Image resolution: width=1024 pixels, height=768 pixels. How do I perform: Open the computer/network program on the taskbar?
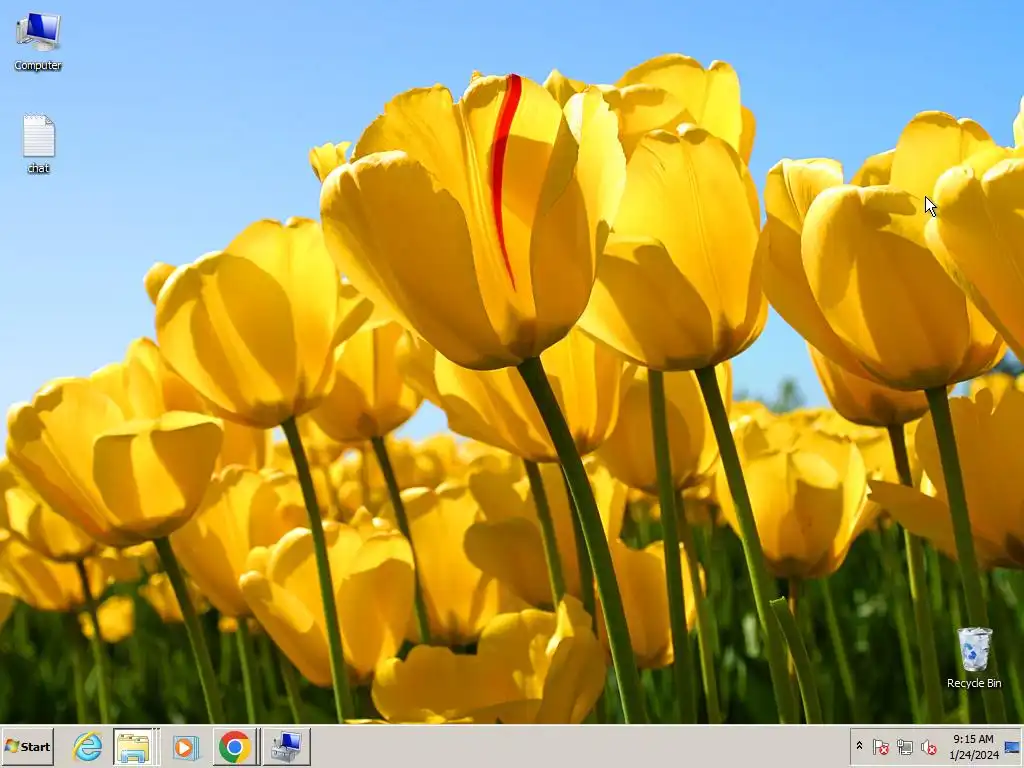point(286,746)
